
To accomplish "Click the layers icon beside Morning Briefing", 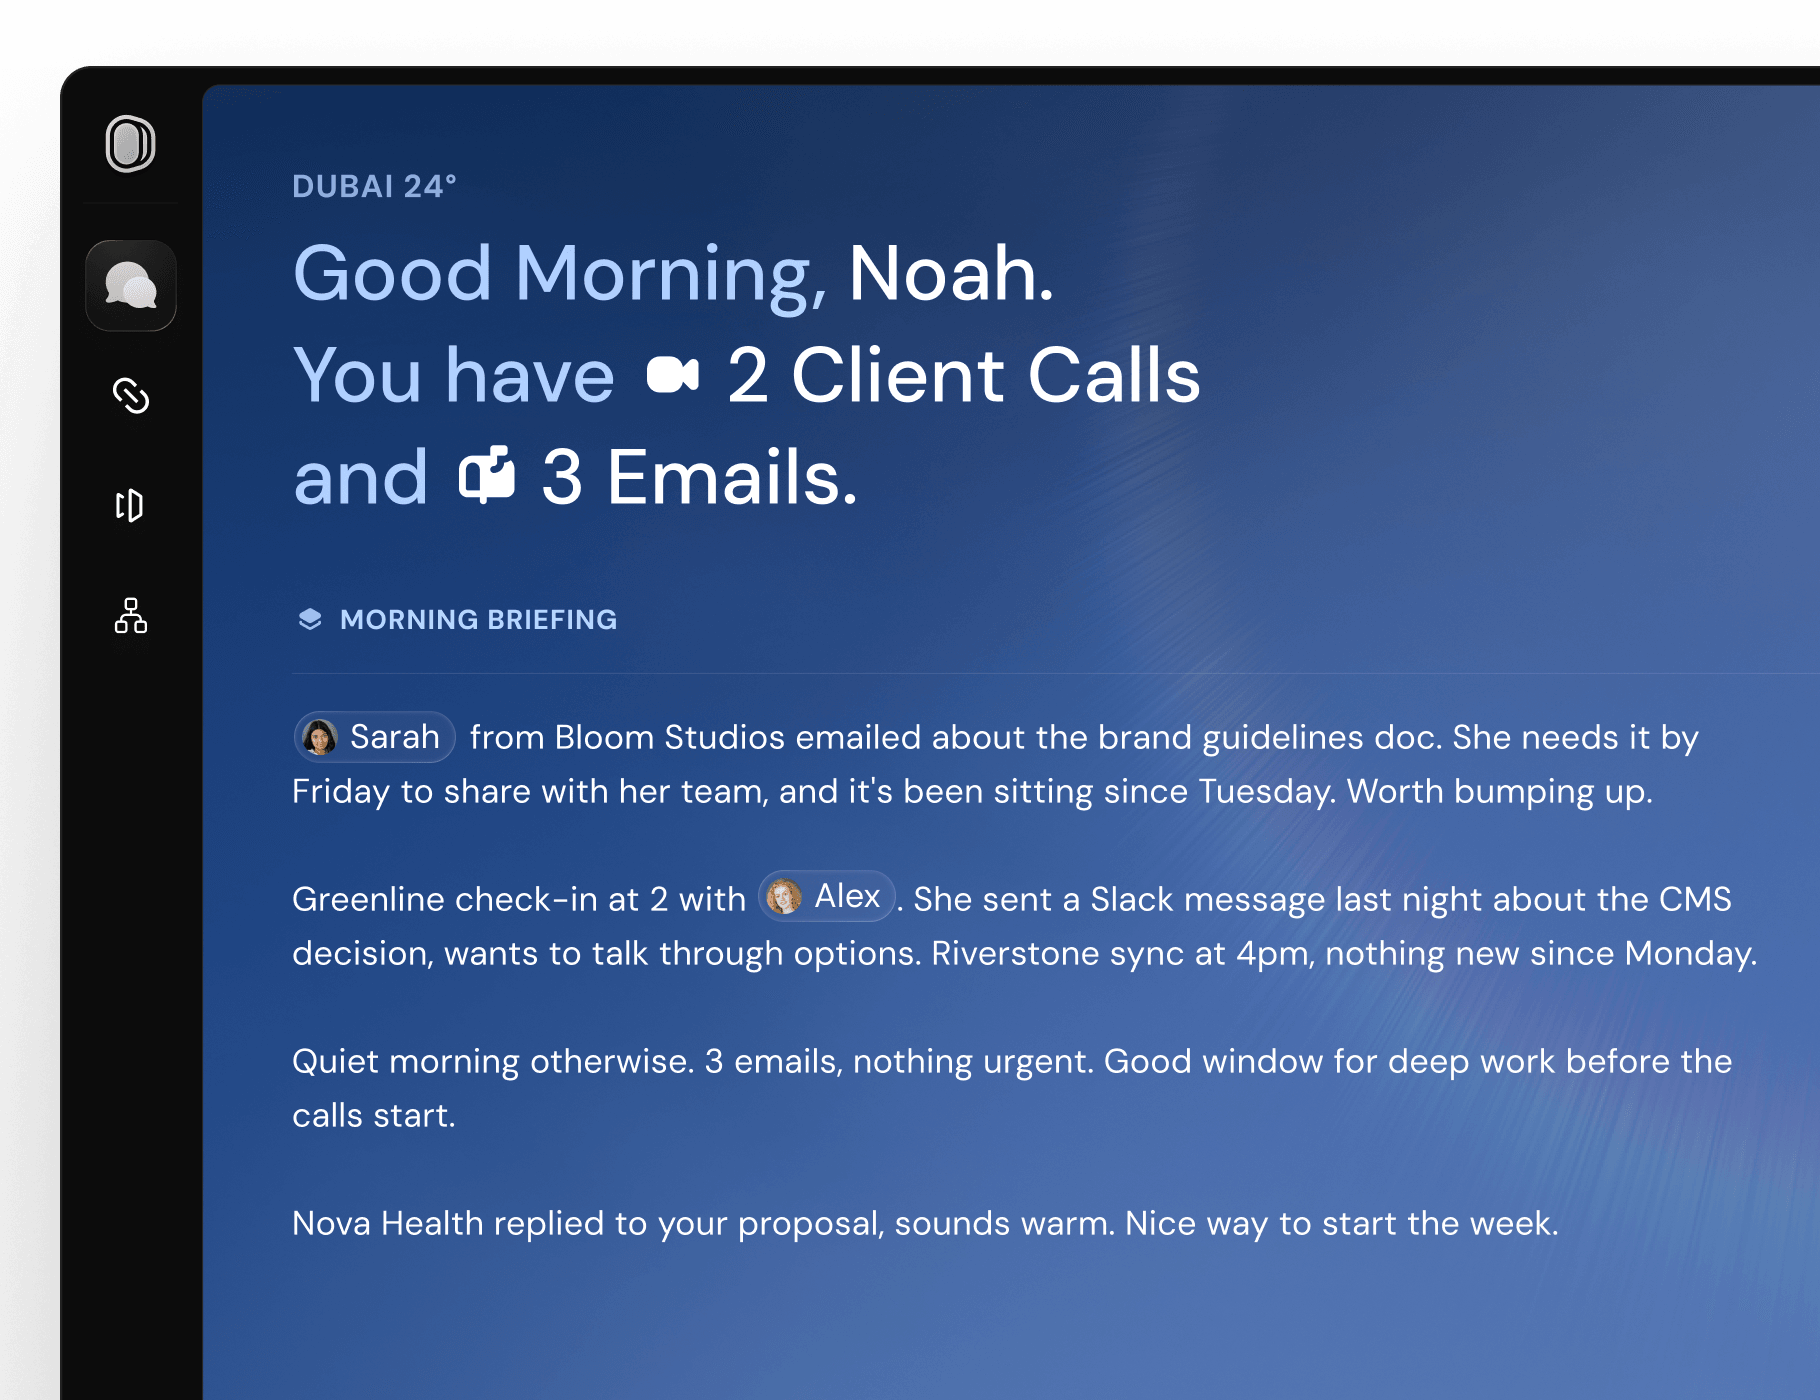I will pos(310,620).
